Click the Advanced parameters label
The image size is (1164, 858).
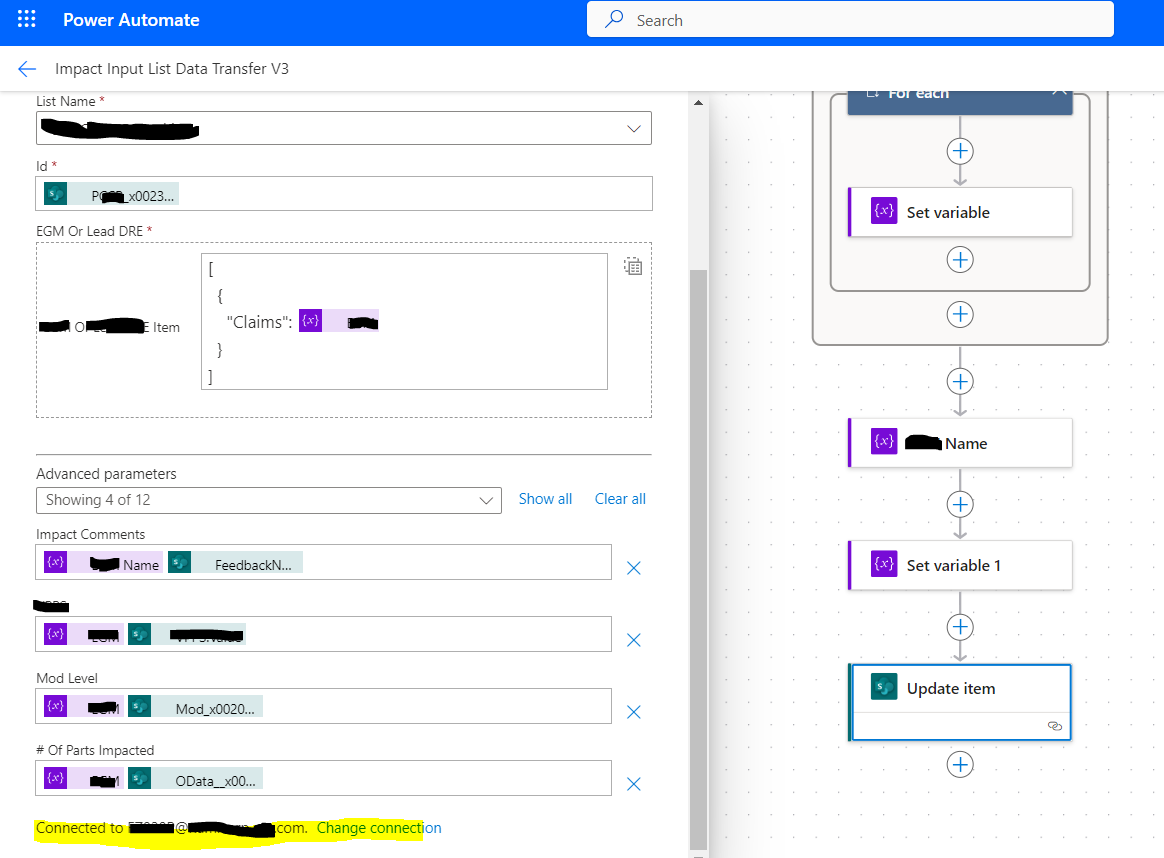[x=106, y=474]
